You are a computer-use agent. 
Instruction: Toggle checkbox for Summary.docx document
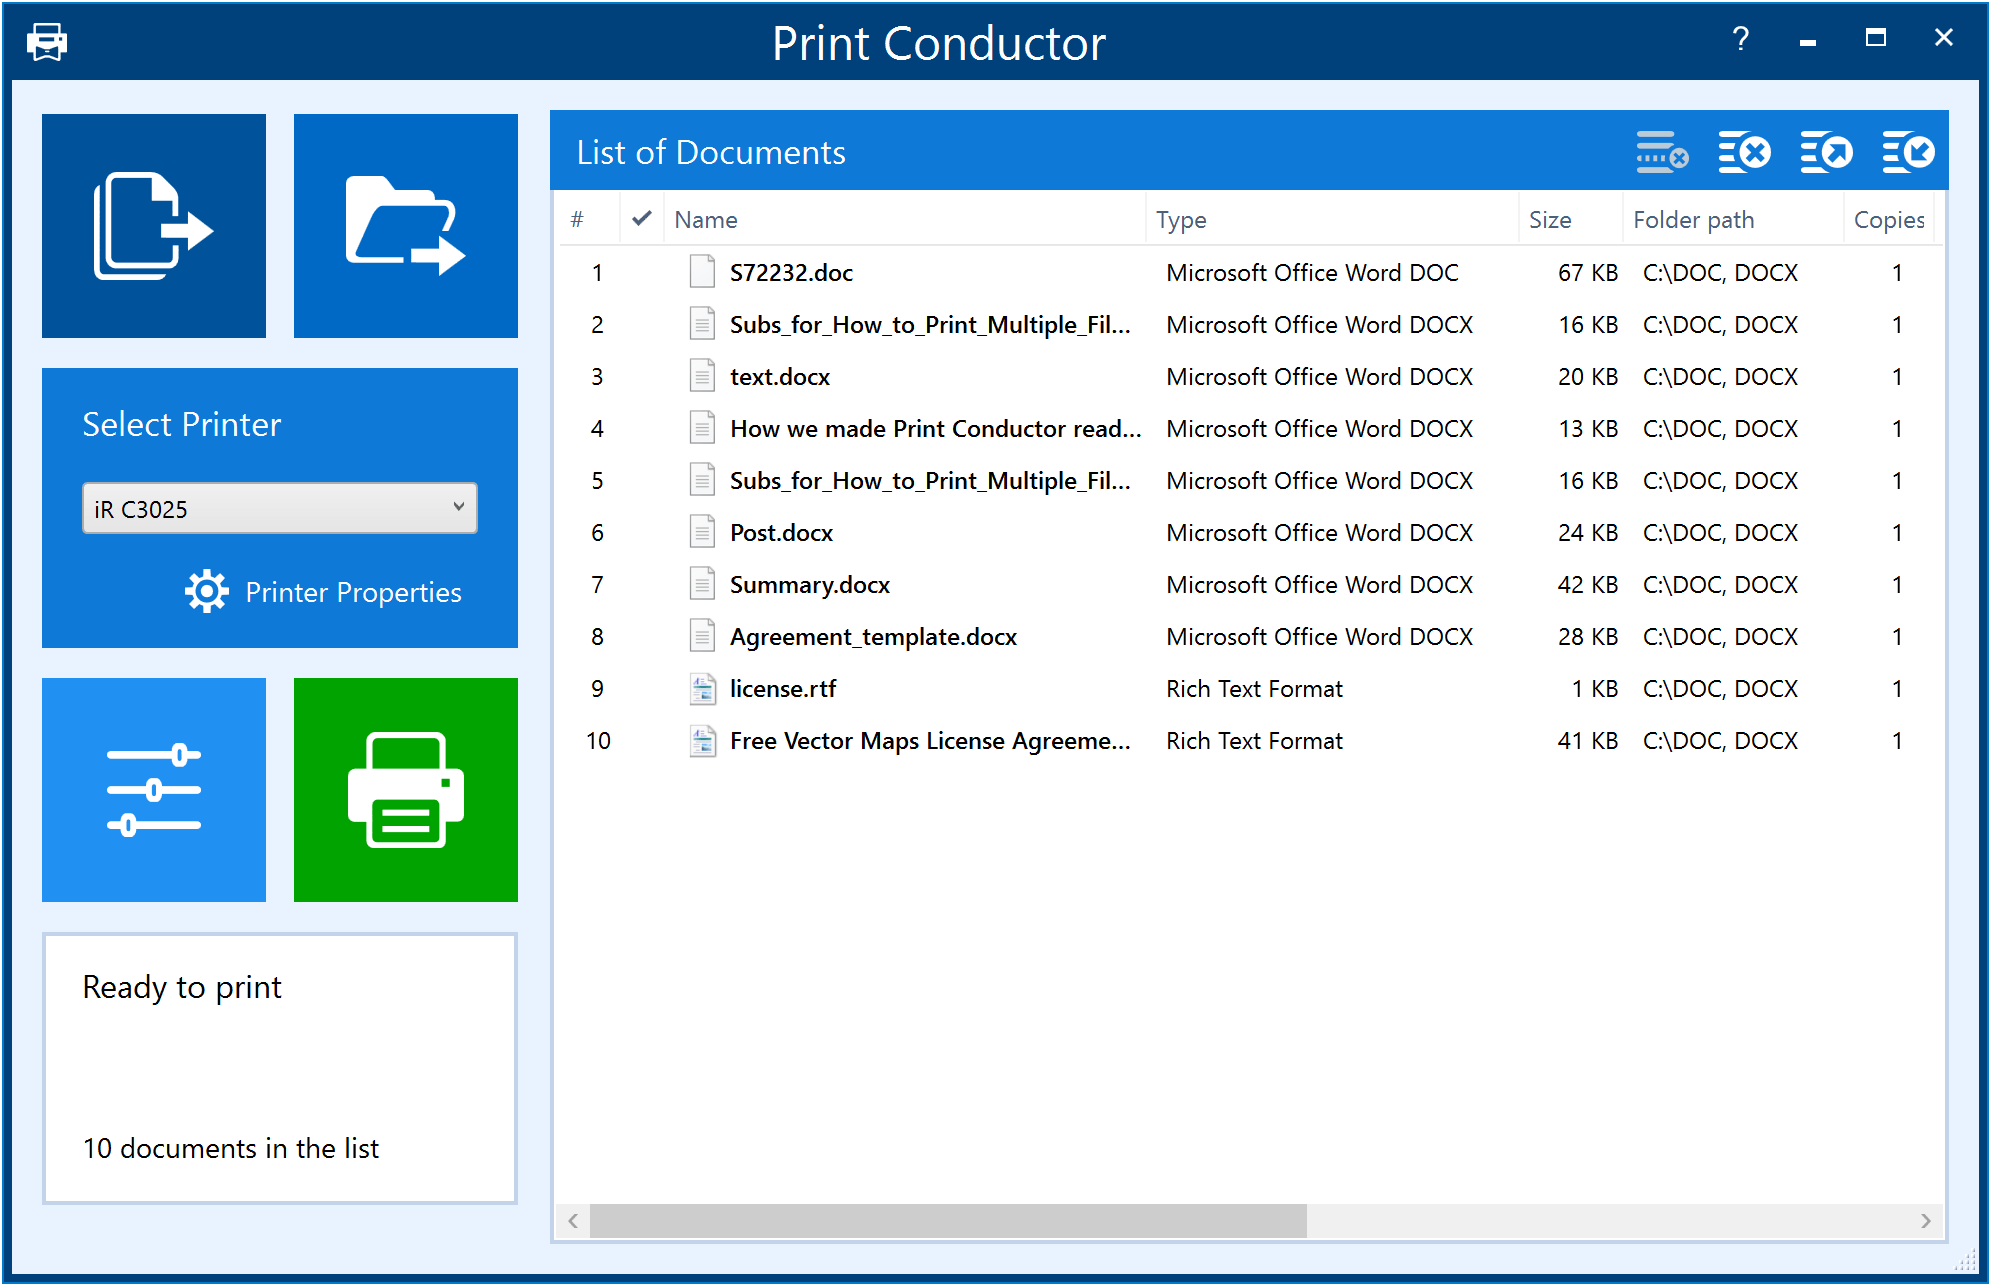[643, 583]
